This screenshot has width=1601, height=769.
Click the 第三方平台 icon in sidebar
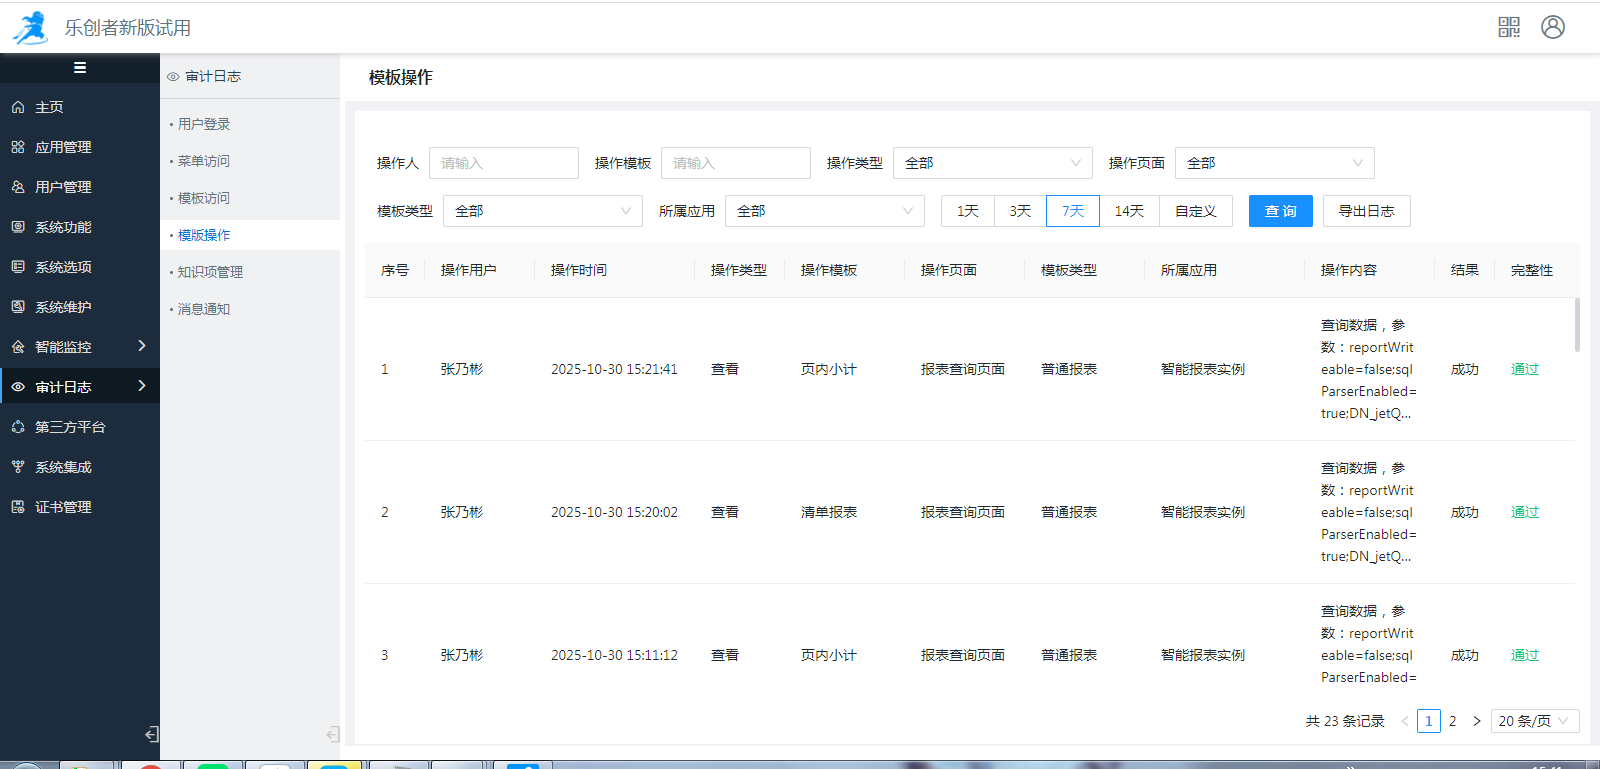click(18, 427)
